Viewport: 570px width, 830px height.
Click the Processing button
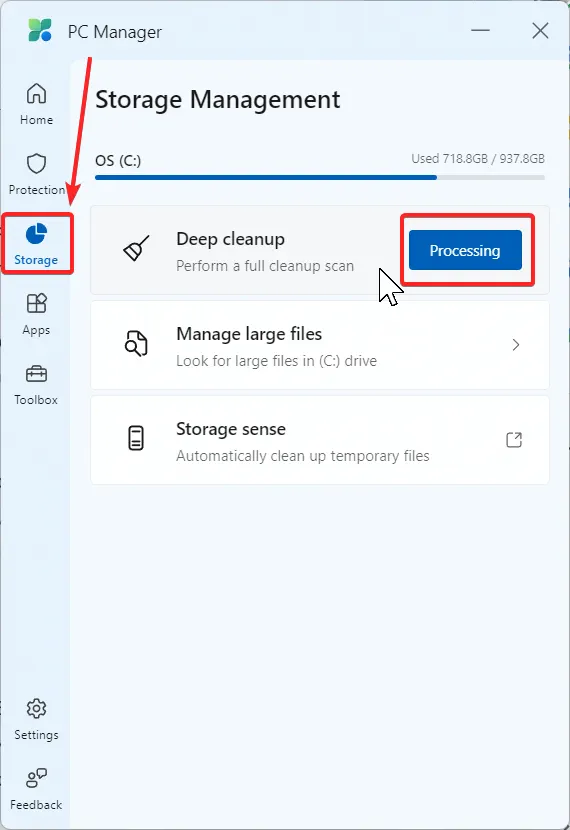(465, 250)
